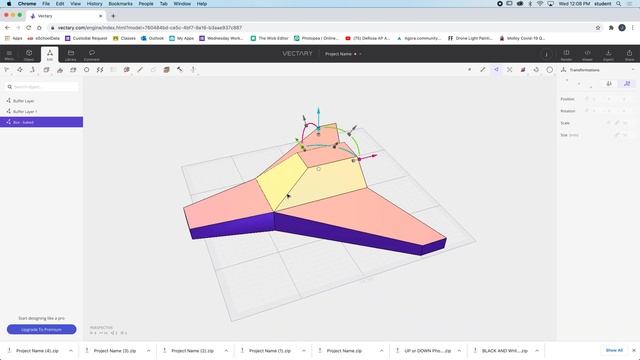Choose the circle tool in edit toolbar

click(x=87, y=70)
